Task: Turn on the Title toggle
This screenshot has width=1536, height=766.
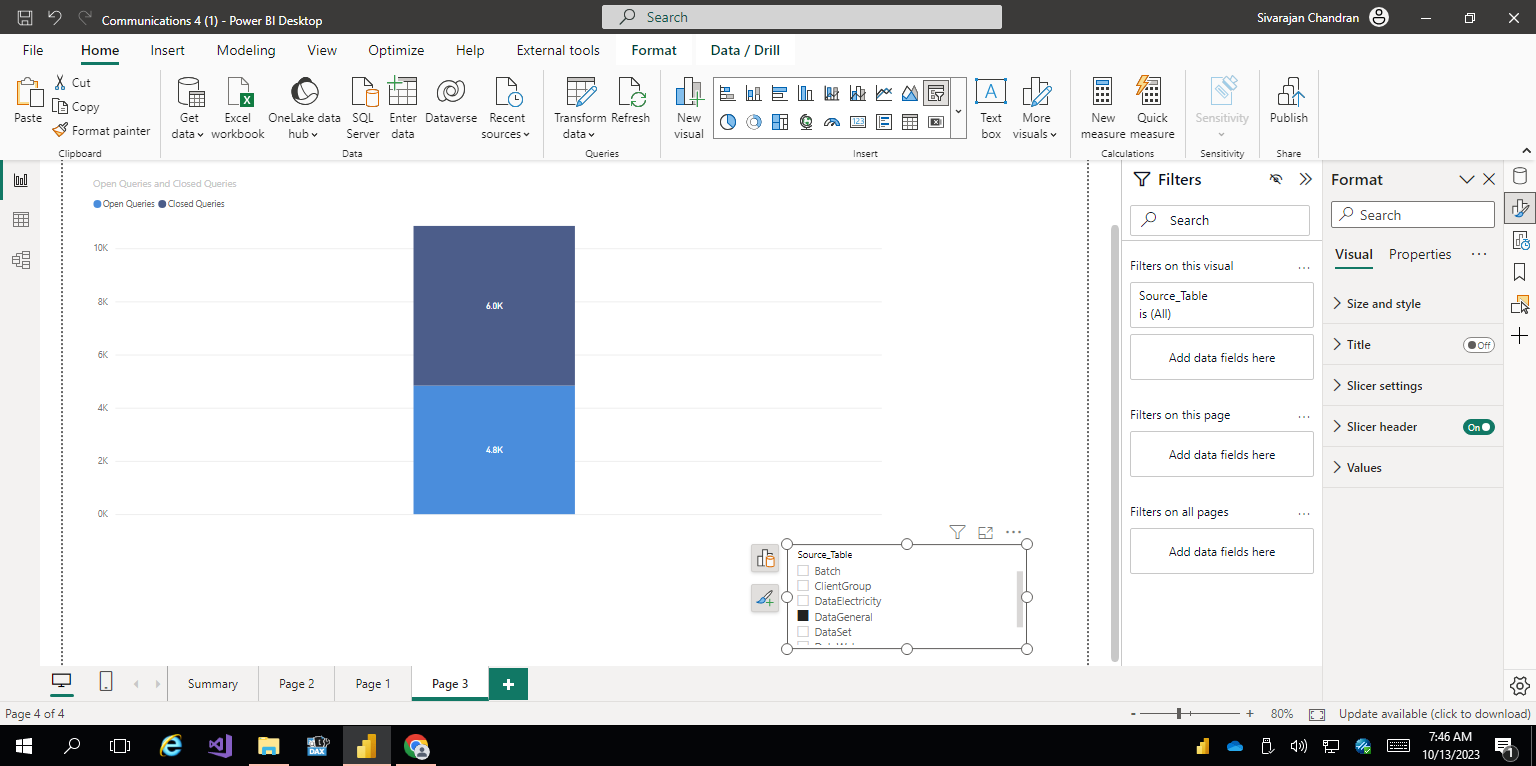Action: tap(1478, 345)
